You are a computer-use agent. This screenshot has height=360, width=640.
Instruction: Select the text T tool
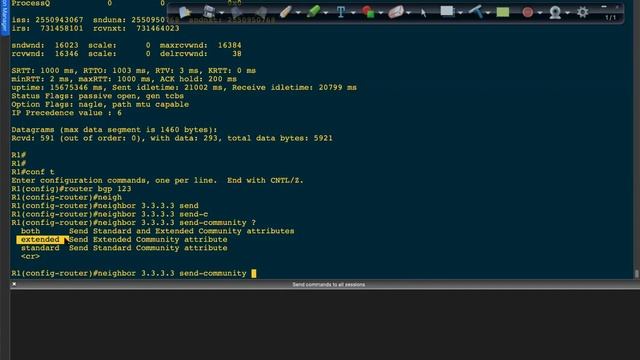(341, 12)
